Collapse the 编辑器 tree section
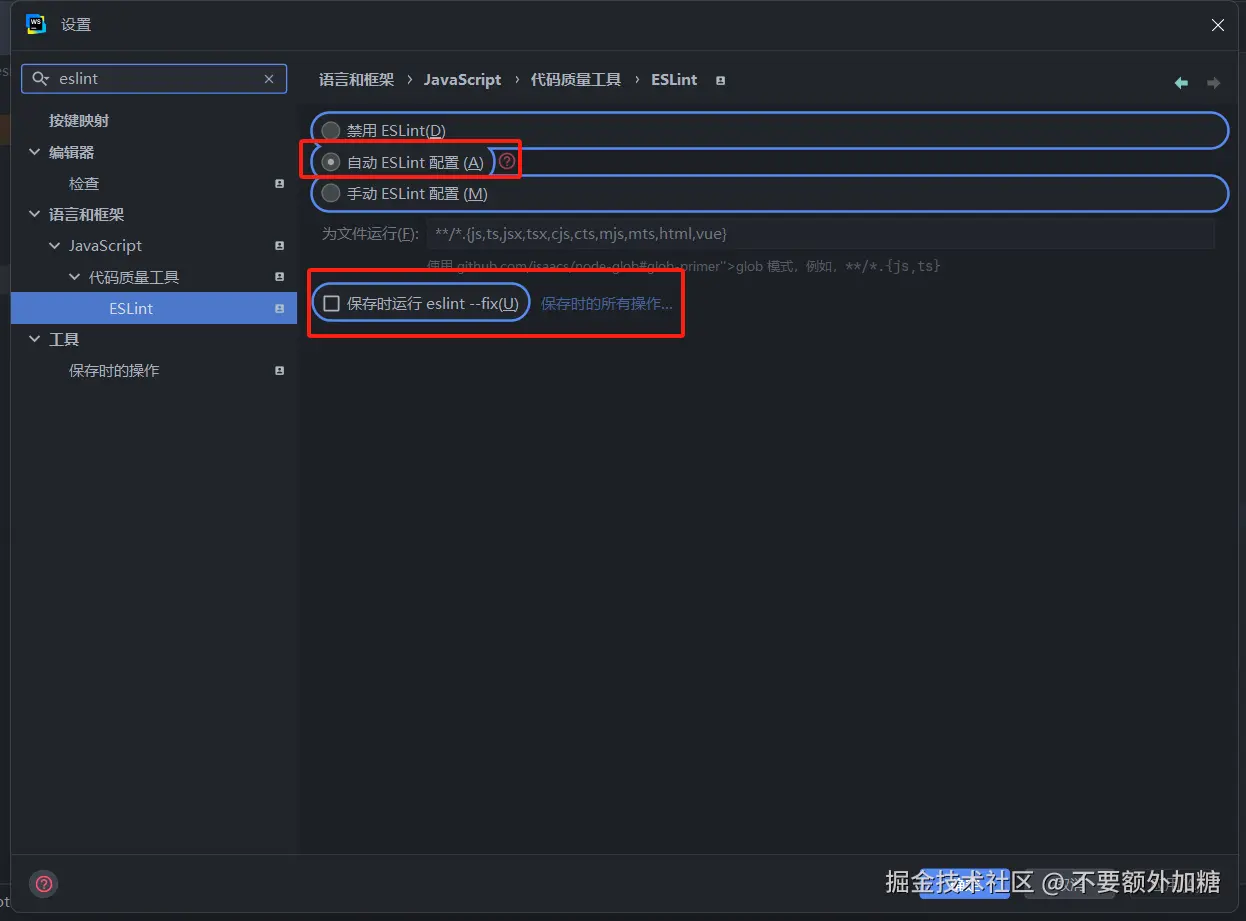The image size is (1246, 921). [x=36, y=153]
